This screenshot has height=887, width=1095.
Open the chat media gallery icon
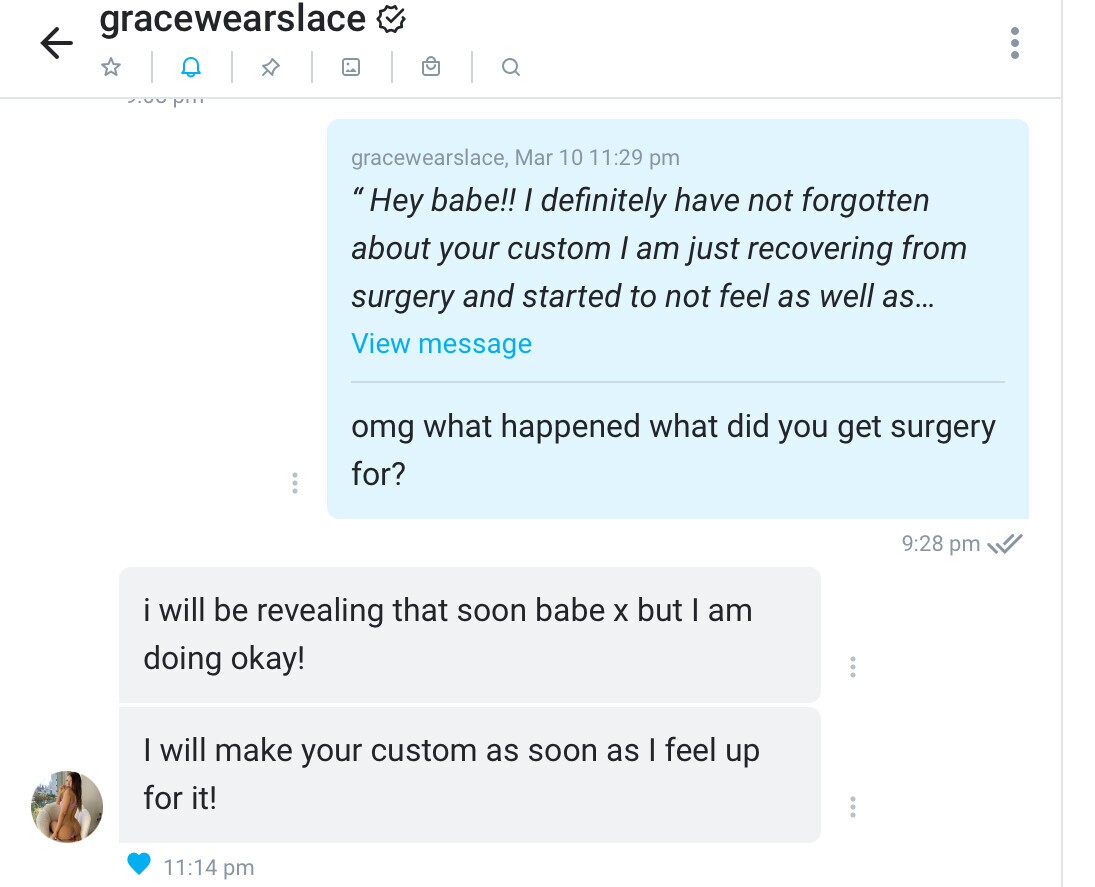tap(350, 67)
